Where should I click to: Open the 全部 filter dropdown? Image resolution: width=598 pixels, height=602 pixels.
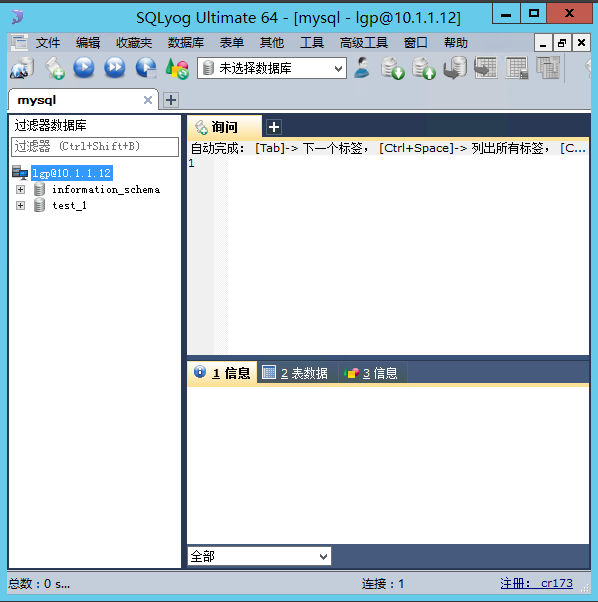(259, 556)
